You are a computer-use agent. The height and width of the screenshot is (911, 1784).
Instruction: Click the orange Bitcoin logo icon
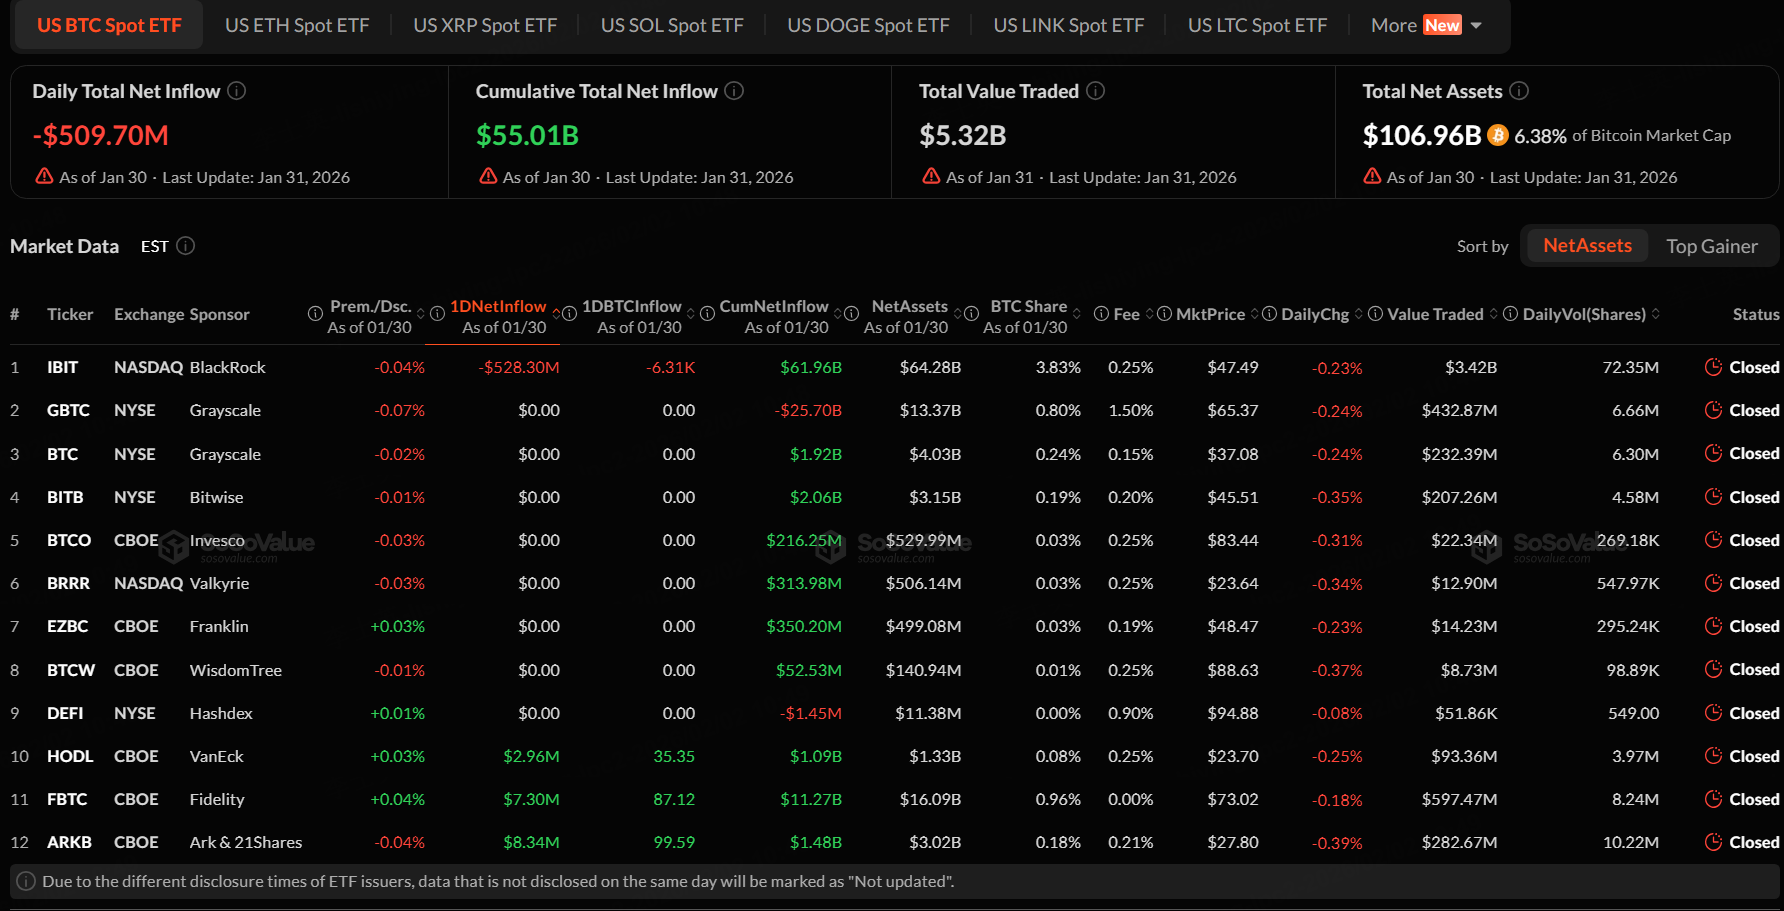coord(1497,135)
